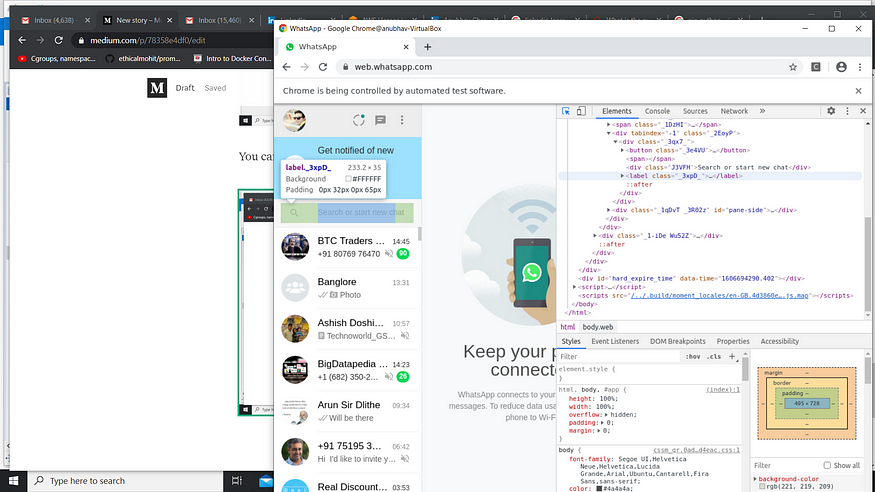Show more DevTools tabs with the double chevron
This screenshot has height=492, width=875.
click(x=762, y=111)
